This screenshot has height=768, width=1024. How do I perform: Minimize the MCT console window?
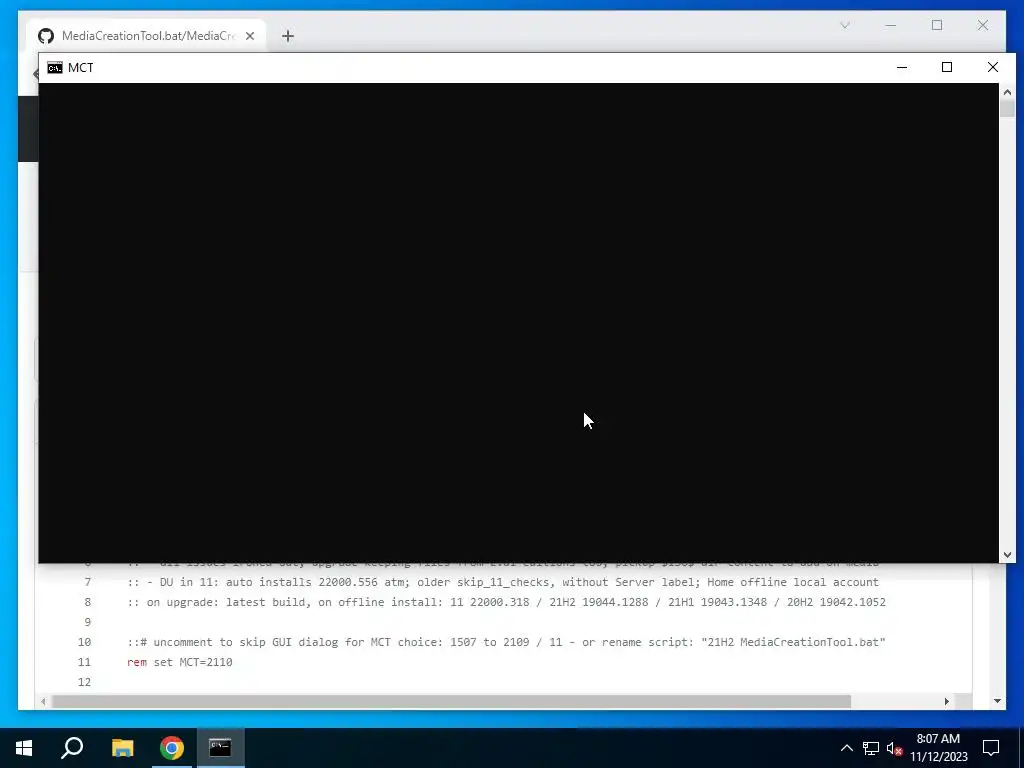pos(902,67)
